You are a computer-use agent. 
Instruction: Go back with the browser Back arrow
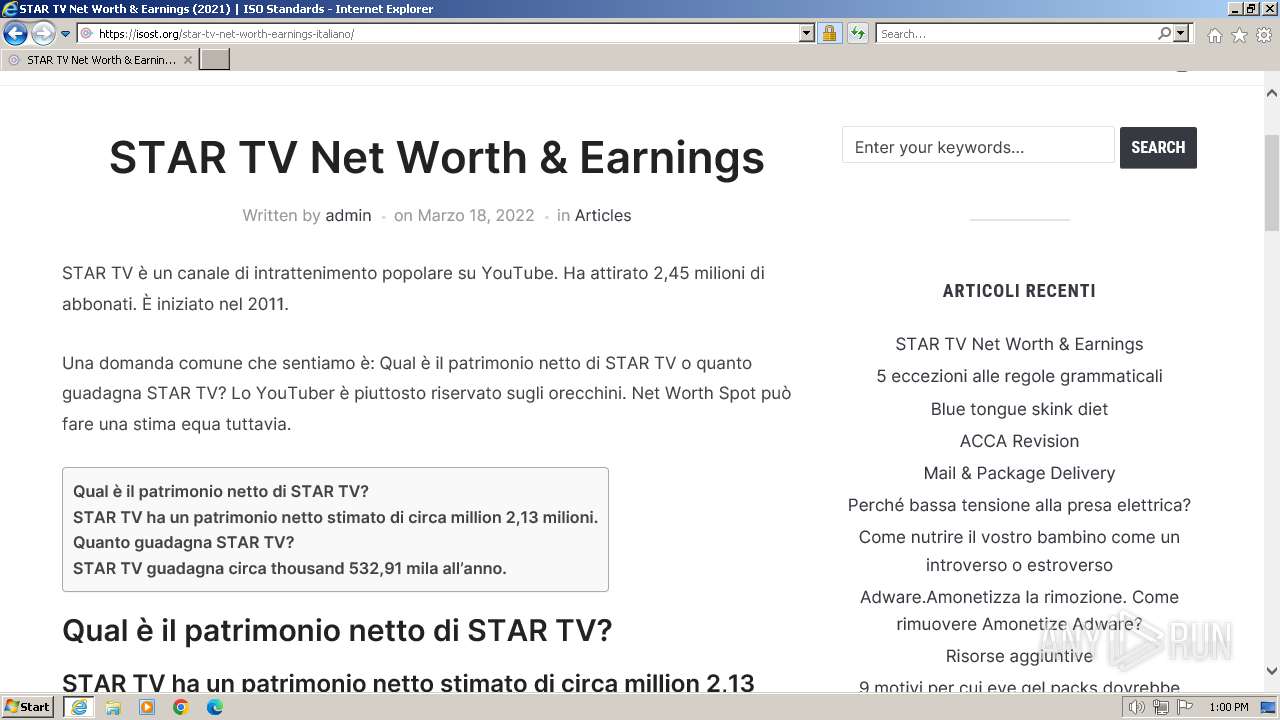pos(15,34)
